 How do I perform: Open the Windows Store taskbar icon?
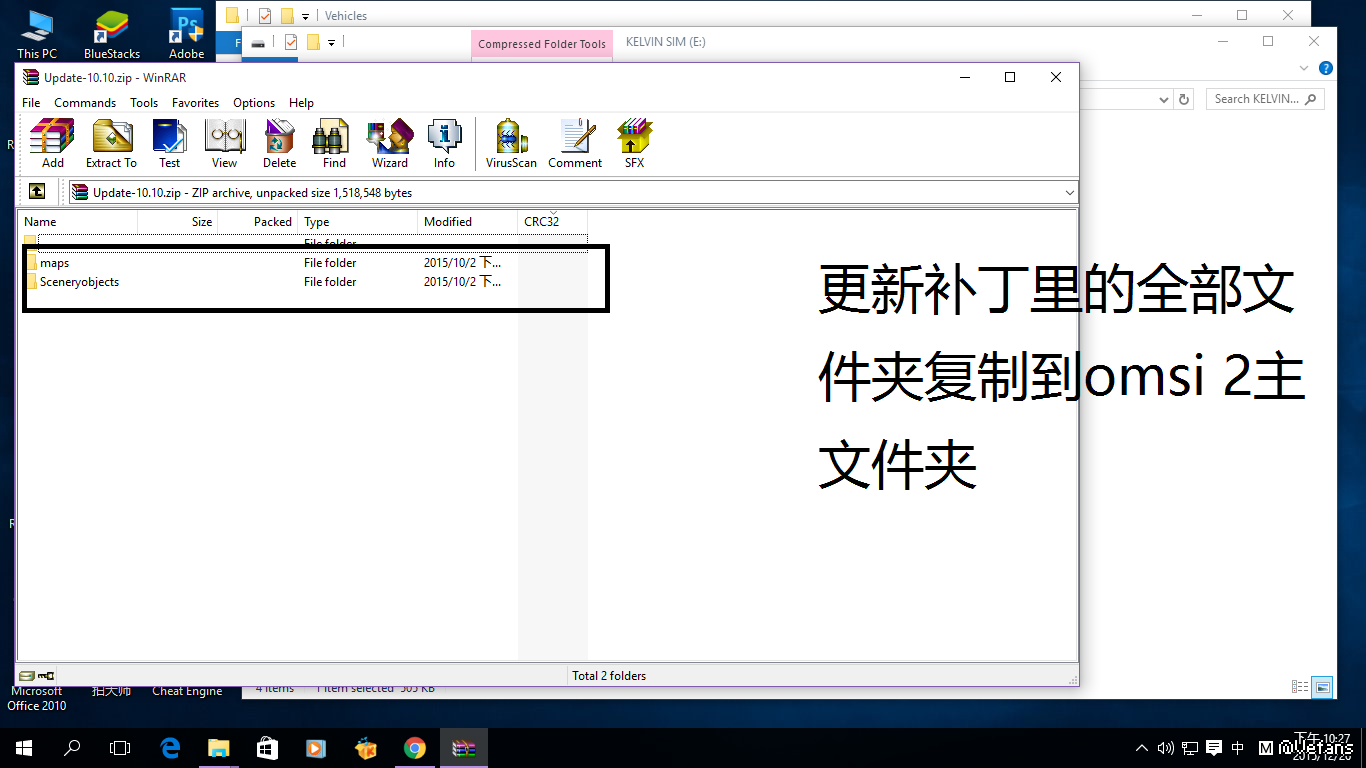coord(267,748)
